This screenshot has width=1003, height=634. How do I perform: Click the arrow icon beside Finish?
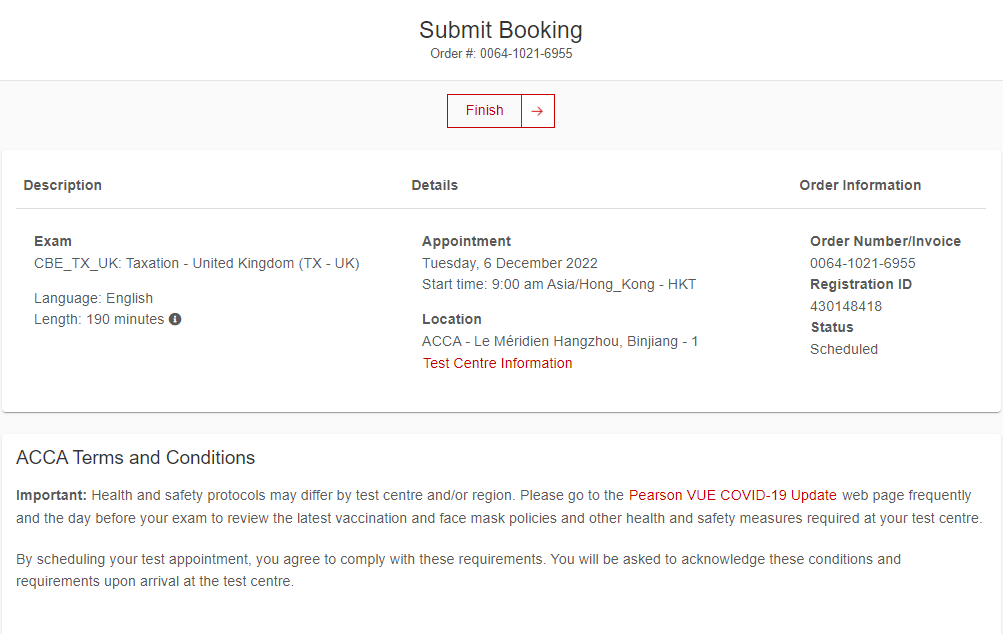(538, 111)
